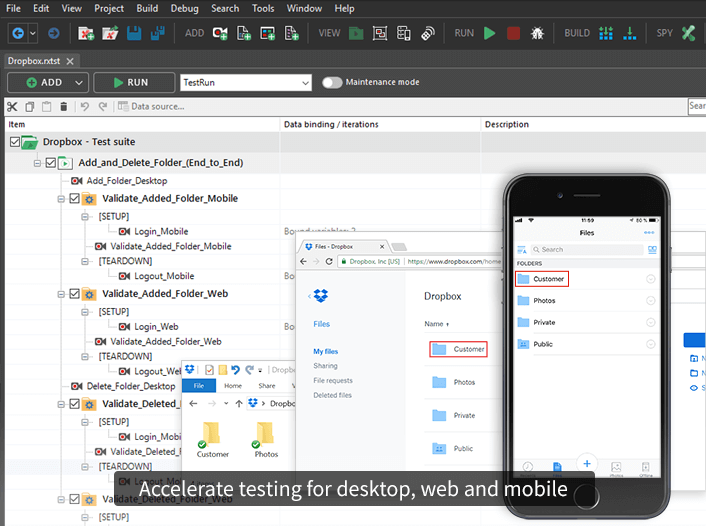706x526 pixels.
Task: Click the green RUN button
Action: click(134, 83)
